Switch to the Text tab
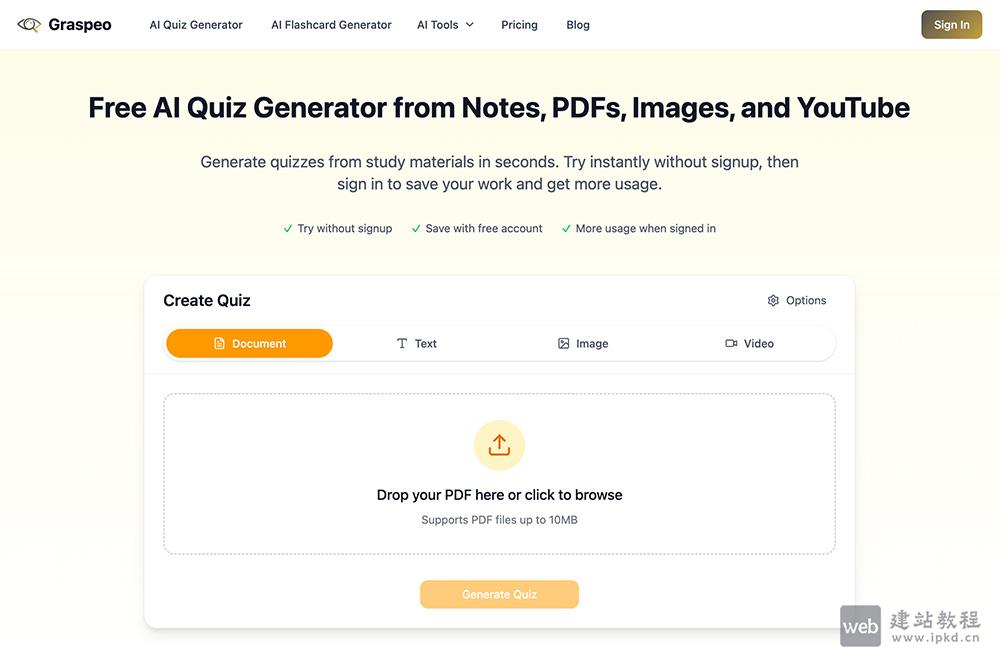This screenshot has height=665, width=1000. (x=417, y=344)
